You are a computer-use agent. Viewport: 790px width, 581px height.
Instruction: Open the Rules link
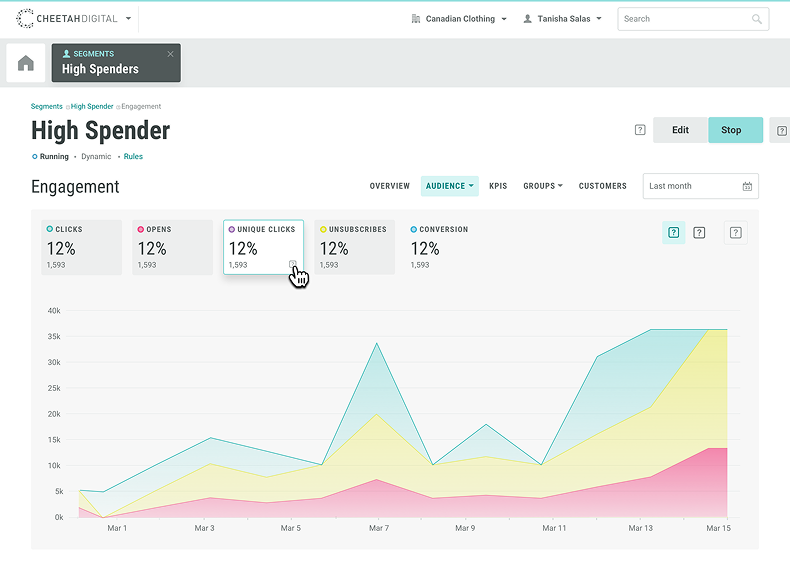(x=133, y=157)
